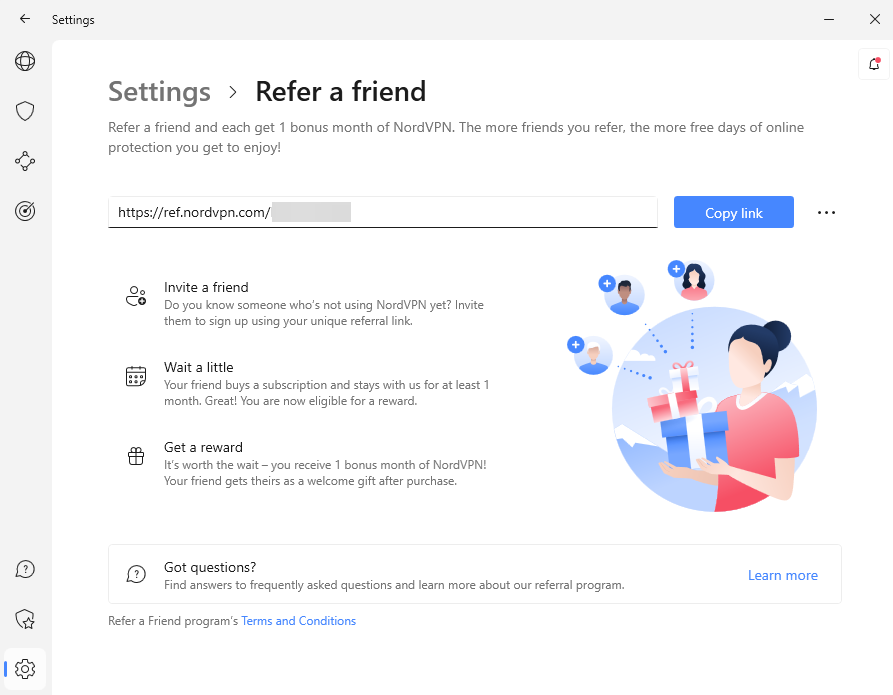Open the Terms and Conditions link

[298, 621]
